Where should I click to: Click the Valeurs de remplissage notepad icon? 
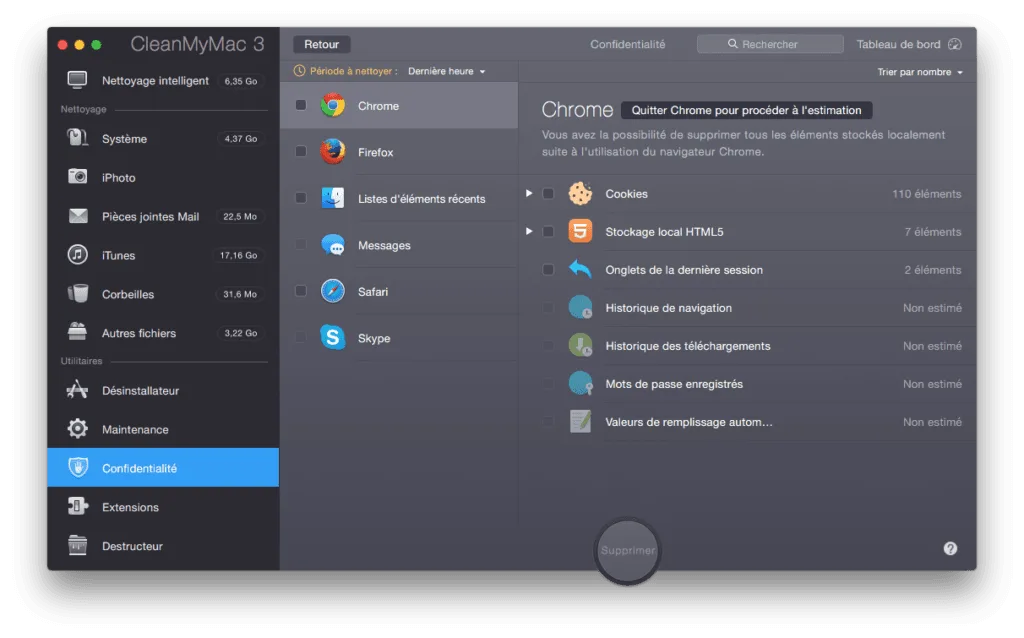point(580,421)
